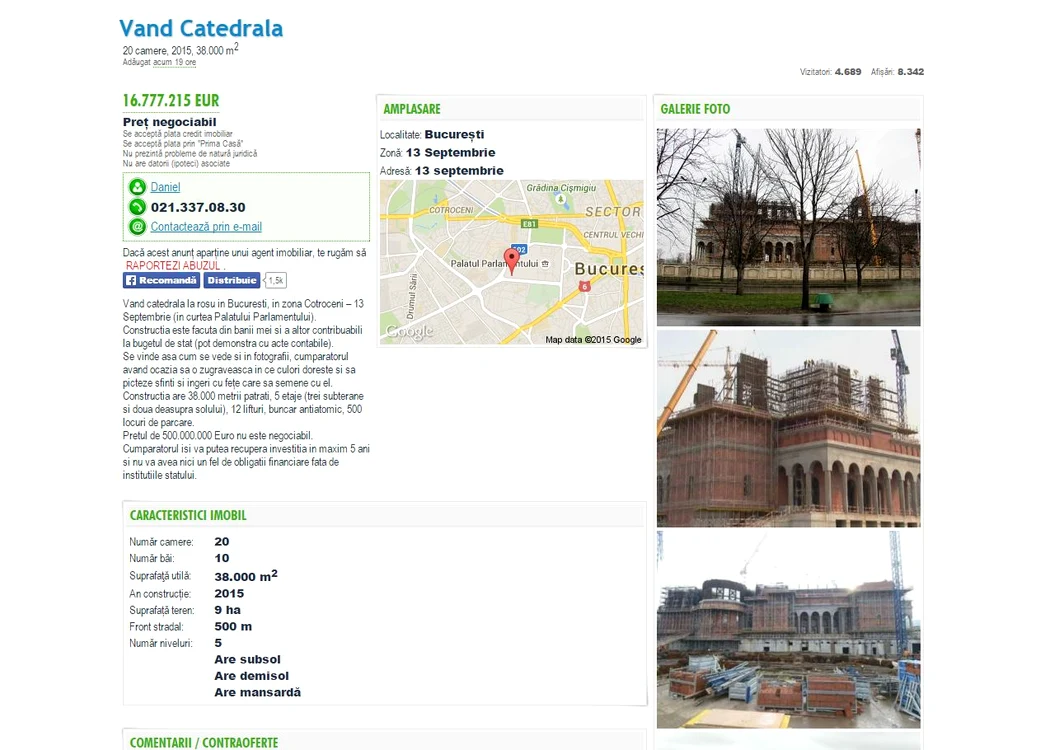The image size is (1059, 750).
Task: Click the Front stradal value 500 m
Action: (233, 626)
